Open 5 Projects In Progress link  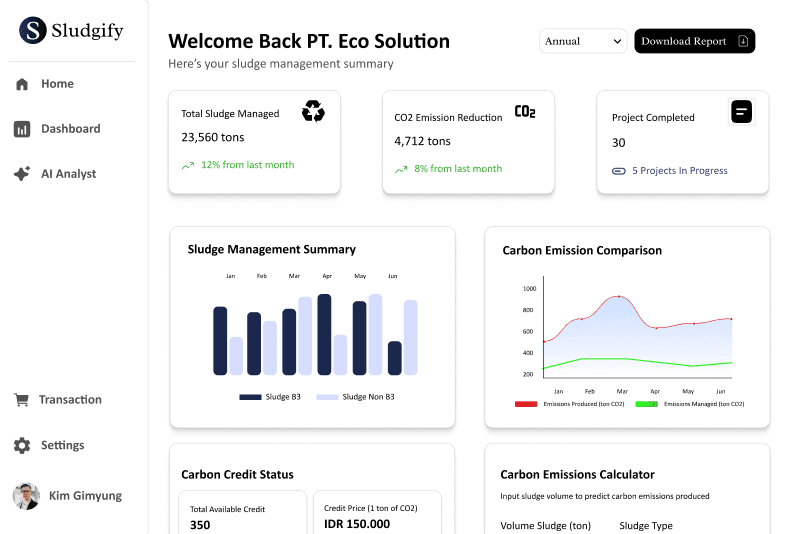679,170
